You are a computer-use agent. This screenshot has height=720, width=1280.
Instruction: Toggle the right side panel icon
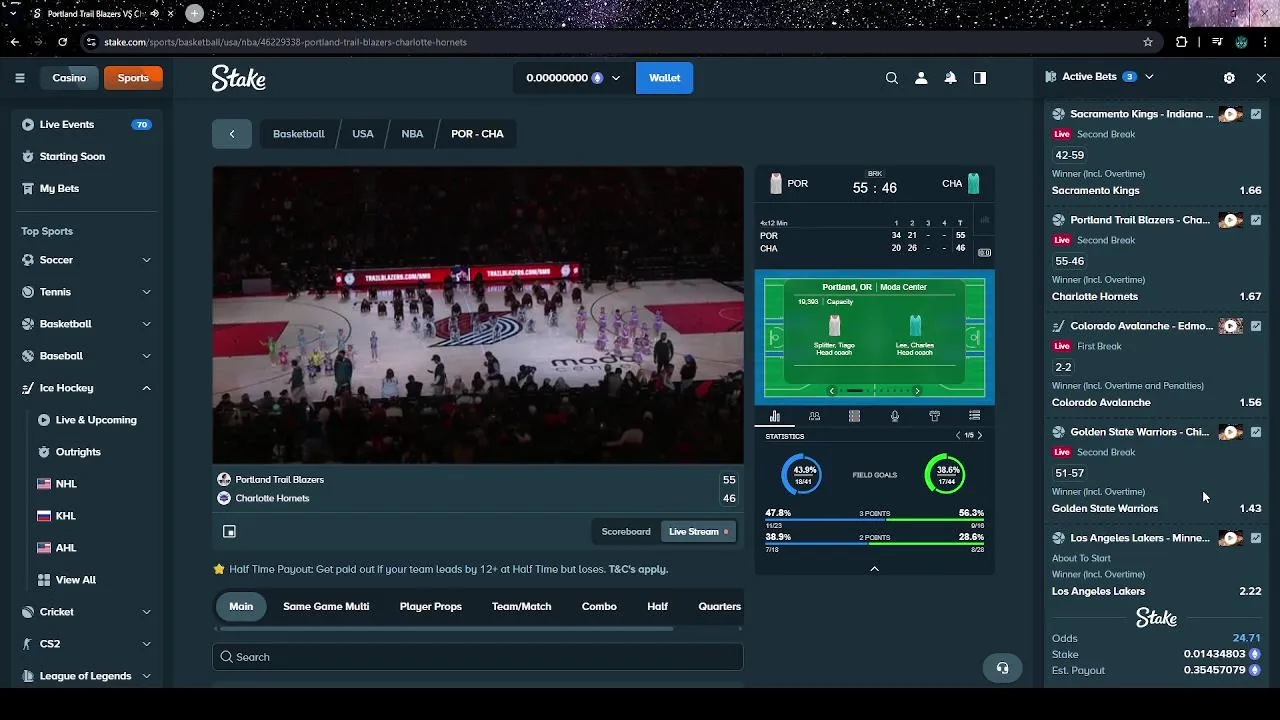coord(980,78)
